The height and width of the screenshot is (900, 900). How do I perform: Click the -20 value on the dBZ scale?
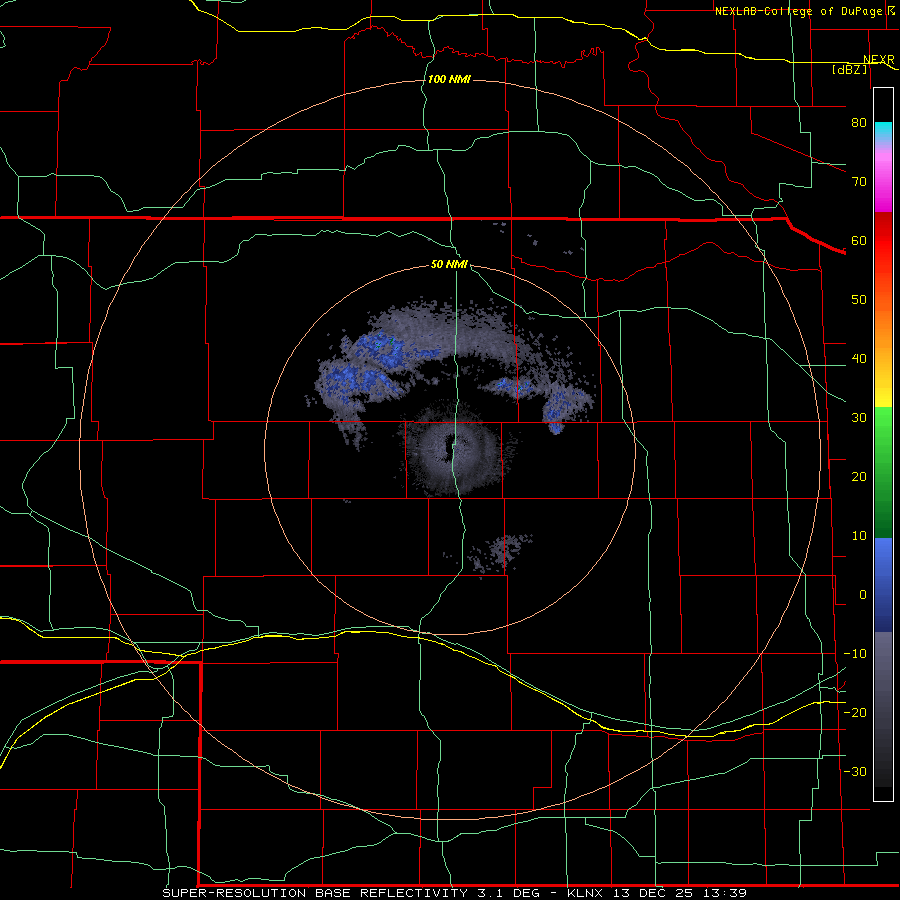855,712
